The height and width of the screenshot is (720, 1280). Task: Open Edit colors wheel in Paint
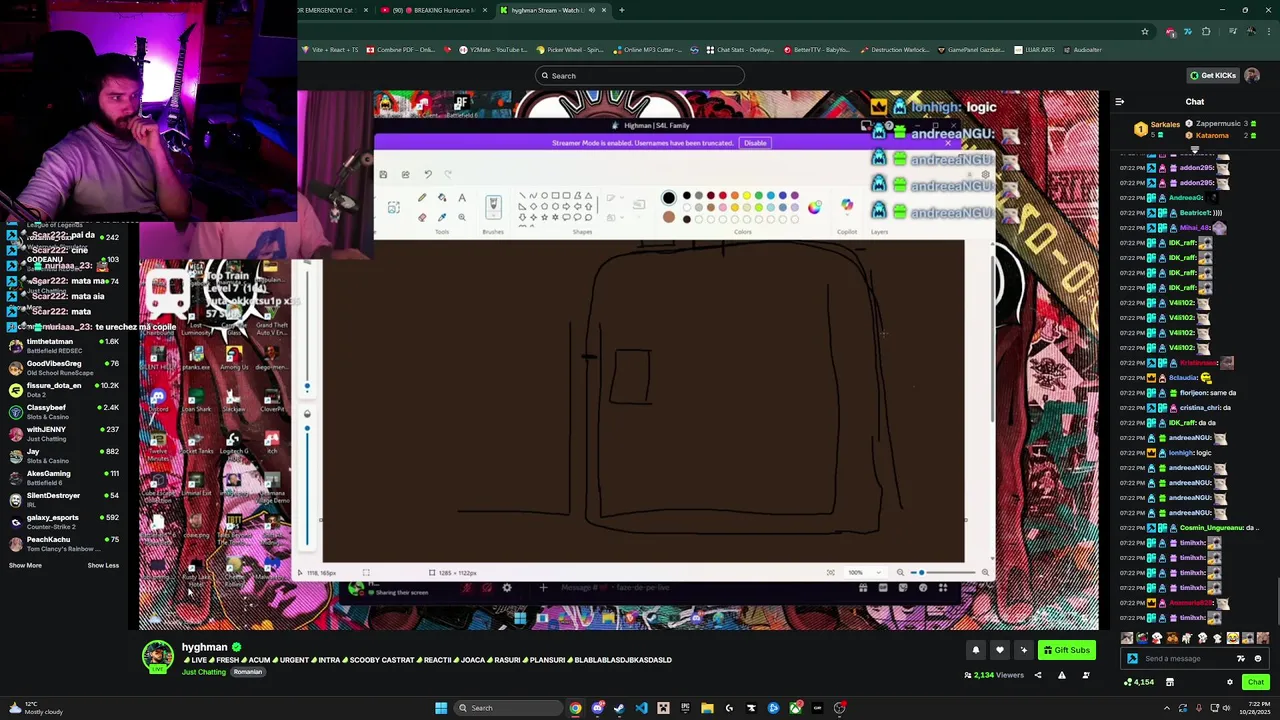(815, 206)
